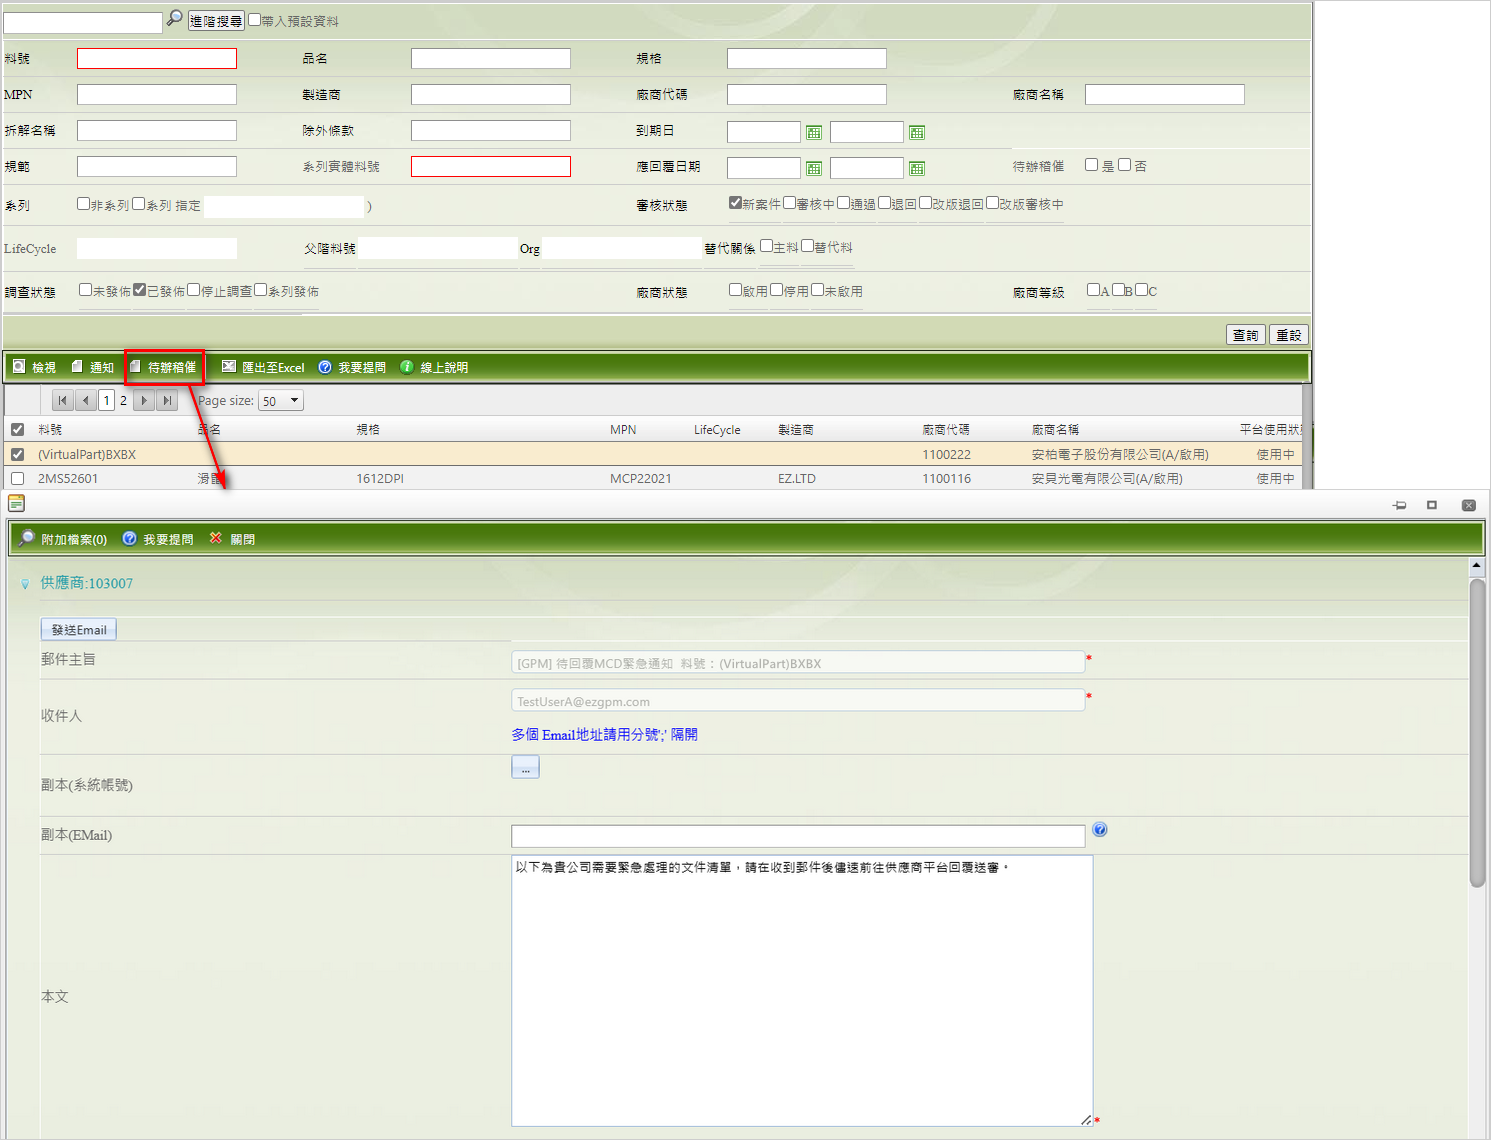Open the first 到期日 calendar picker
The image size is (1491, 1140).
(814, 132)
